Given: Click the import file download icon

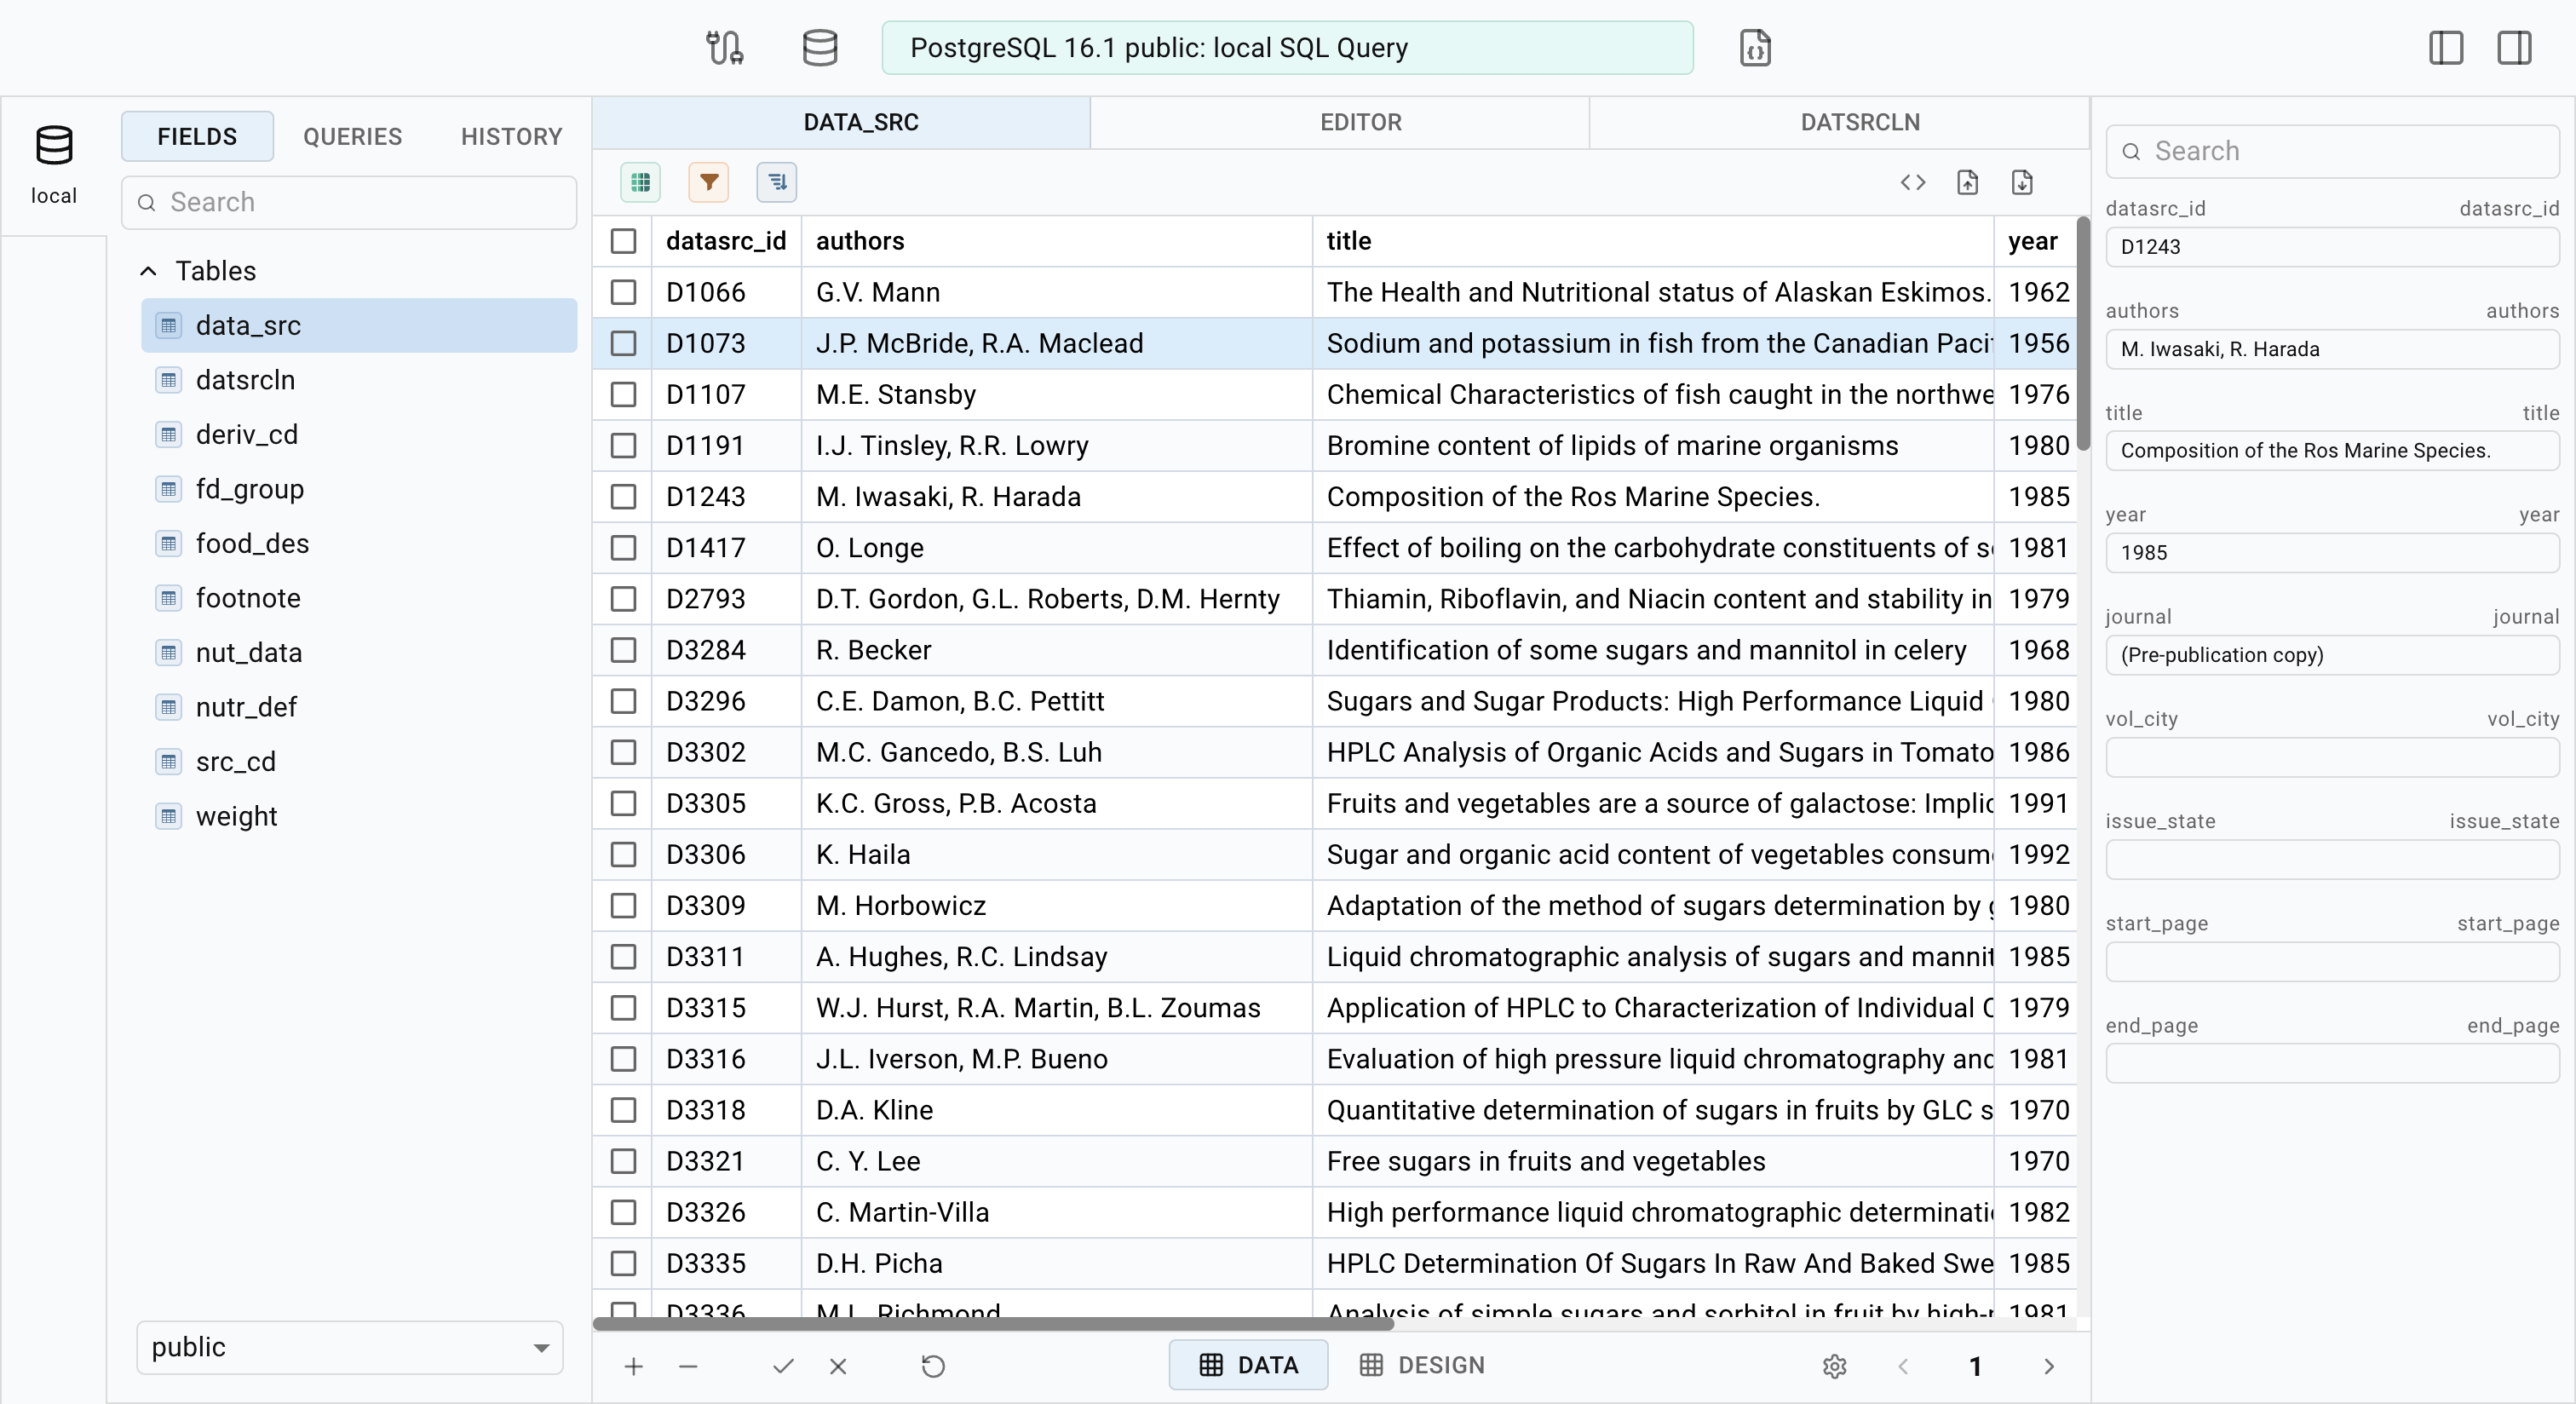Looking at the screenshot, I should point(2021,182).
